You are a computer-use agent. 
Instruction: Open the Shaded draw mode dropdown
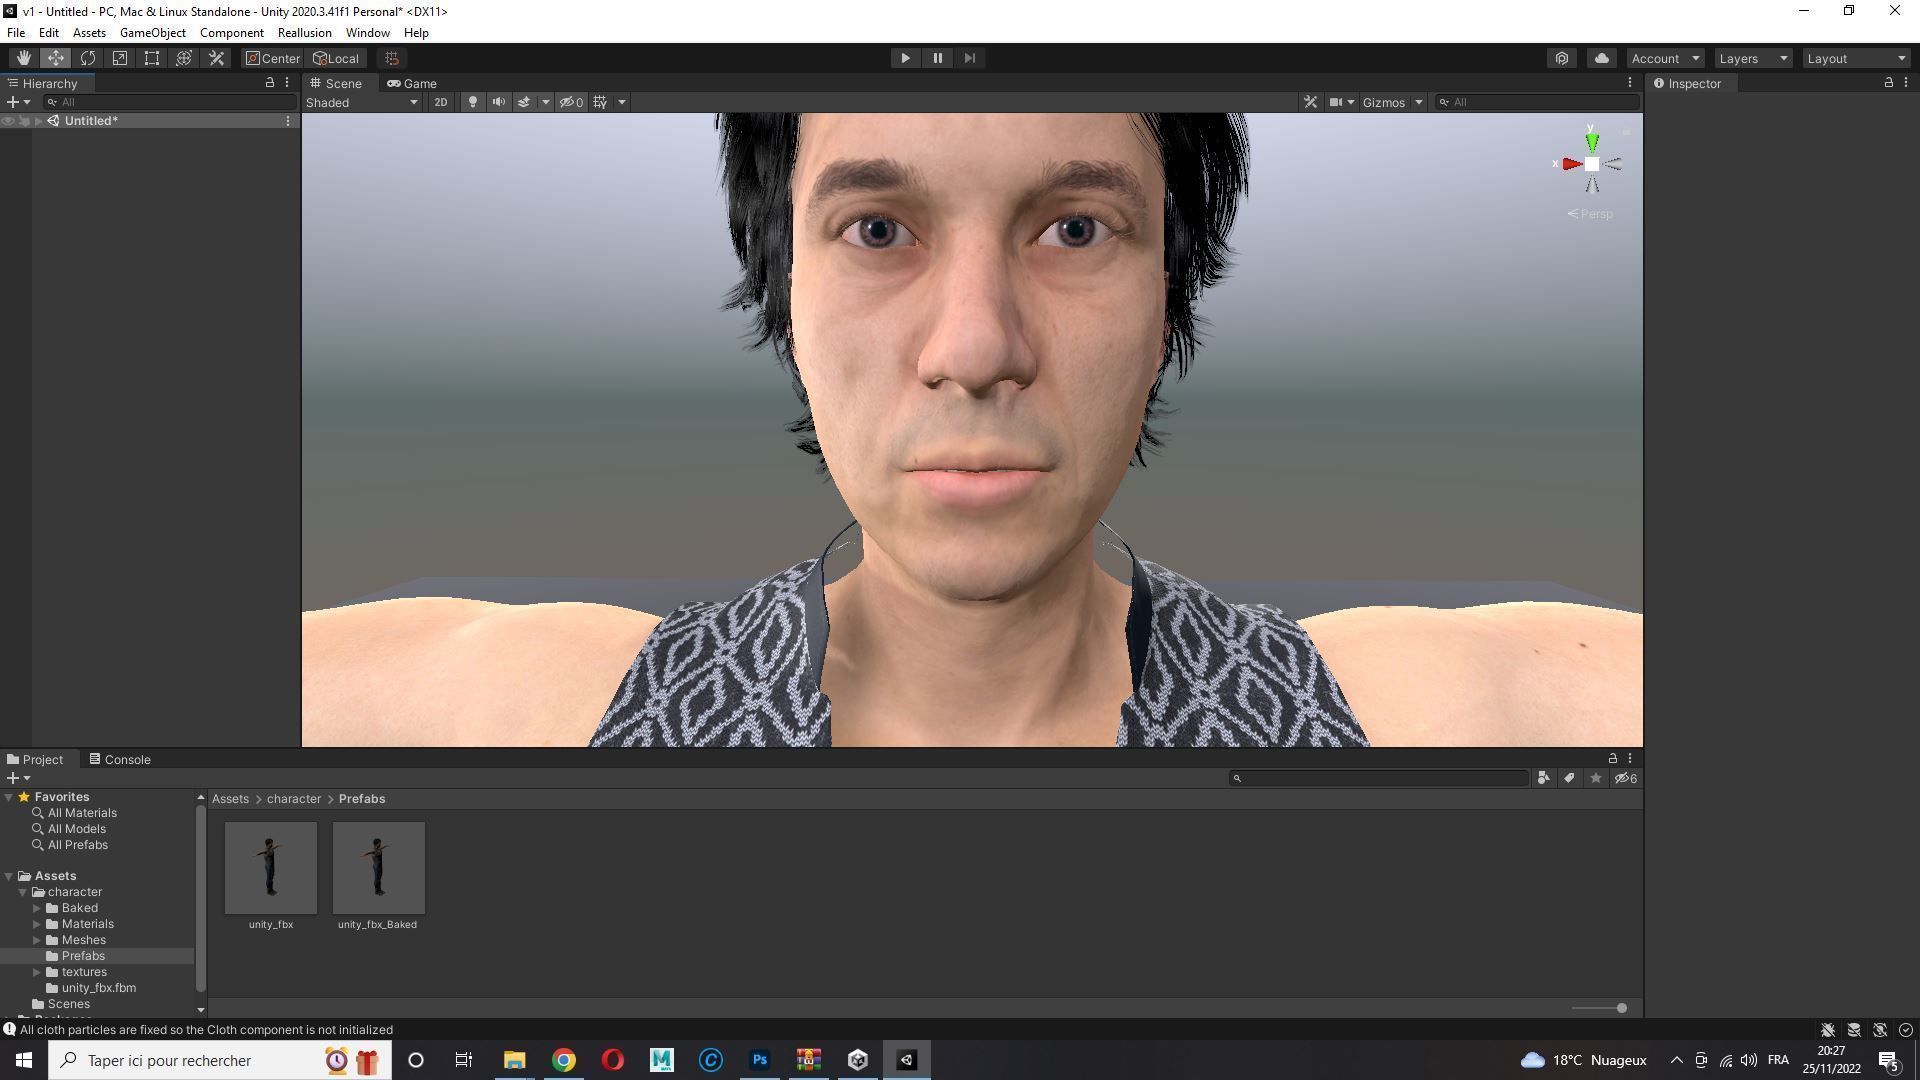point(361,102)
